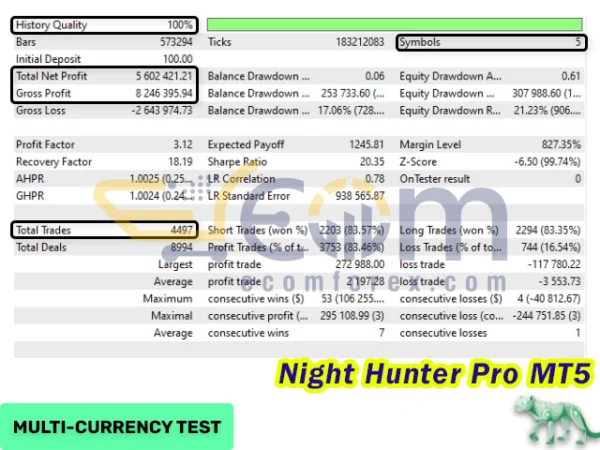This screenshot has height=450, width=600.
Task: Click Equity Drawdown value 307 988.60
Action: click(546, 93)
